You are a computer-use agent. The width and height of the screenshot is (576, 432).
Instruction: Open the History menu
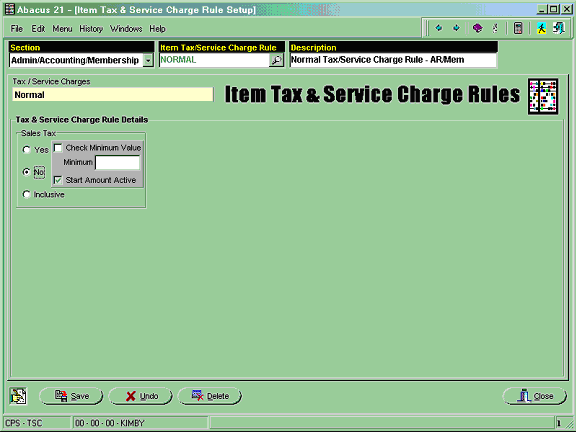91,29
